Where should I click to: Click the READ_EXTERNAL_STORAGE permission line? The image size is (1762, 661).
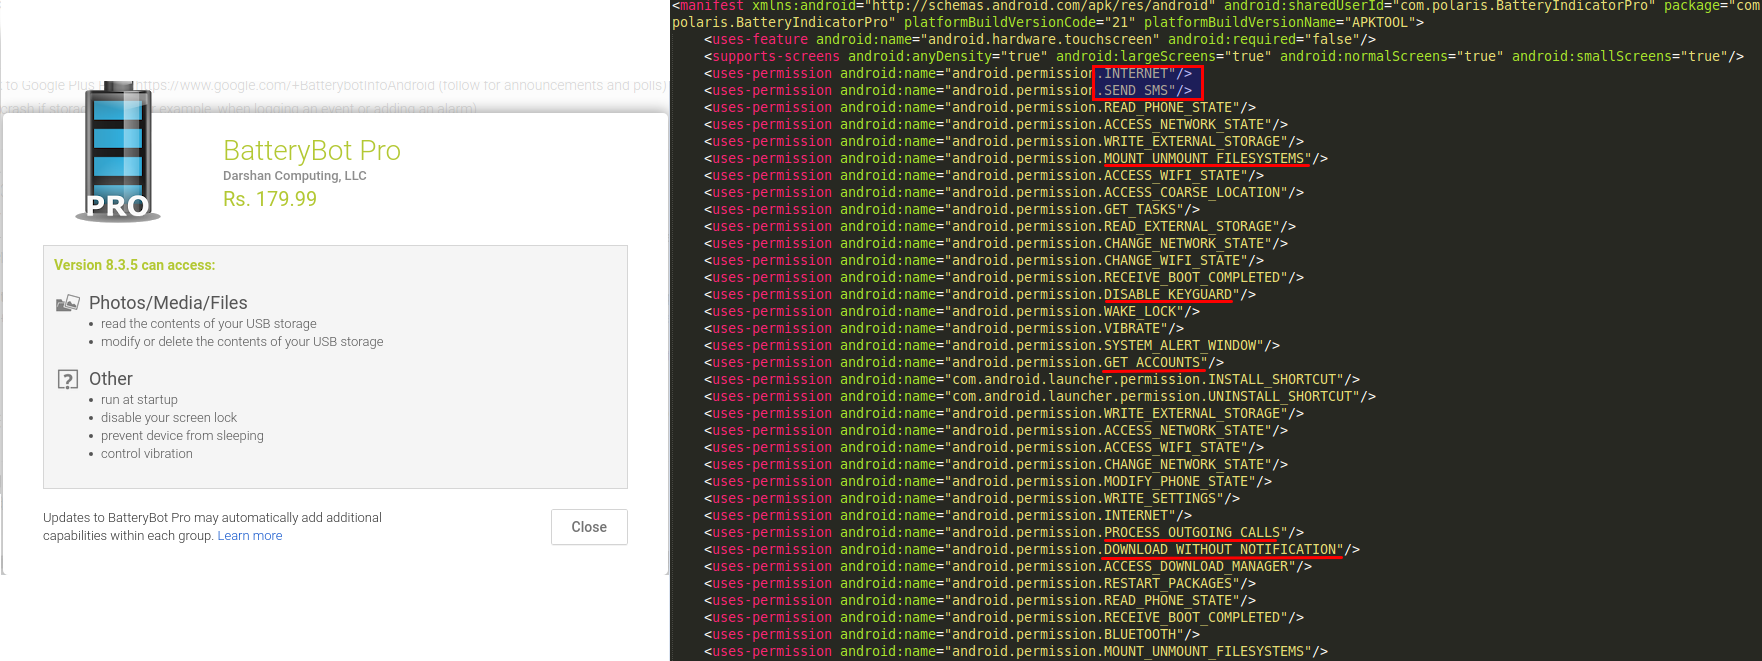1000,227
